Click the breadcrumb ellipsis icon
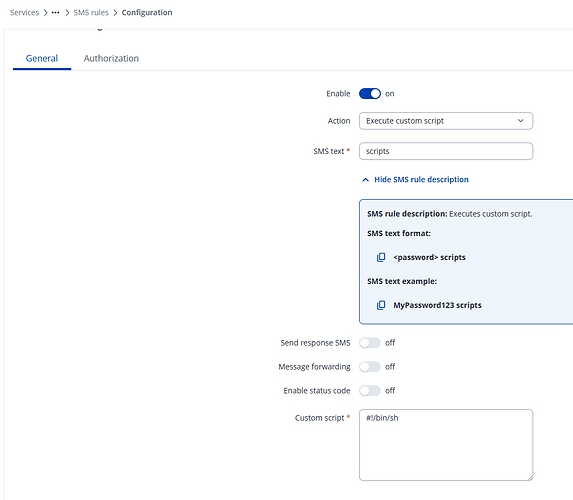 point(56,12)
